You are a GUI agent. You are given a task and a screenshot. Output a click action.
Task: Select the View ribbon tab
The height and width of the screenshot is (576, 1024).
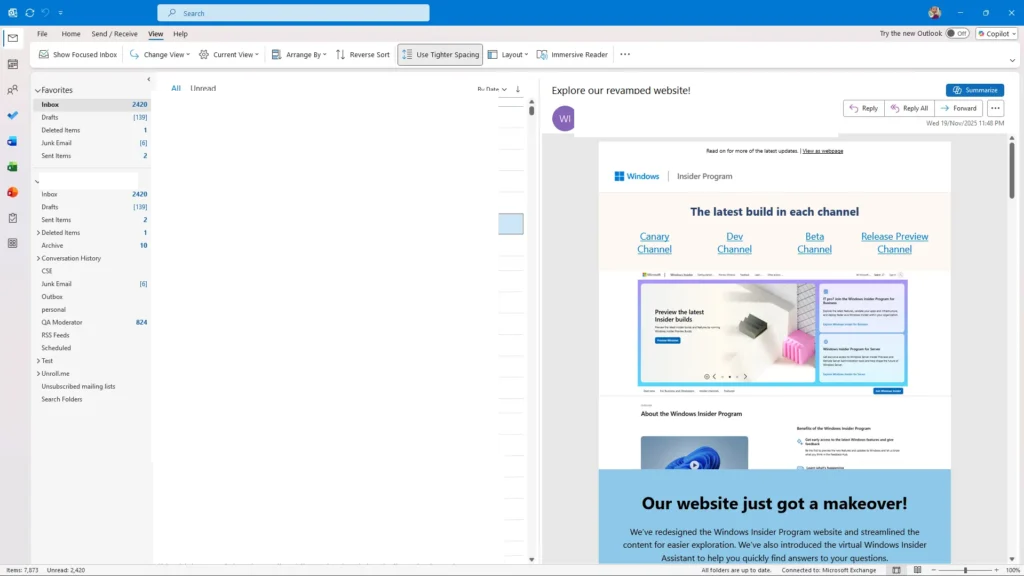(x=155, y=33)
